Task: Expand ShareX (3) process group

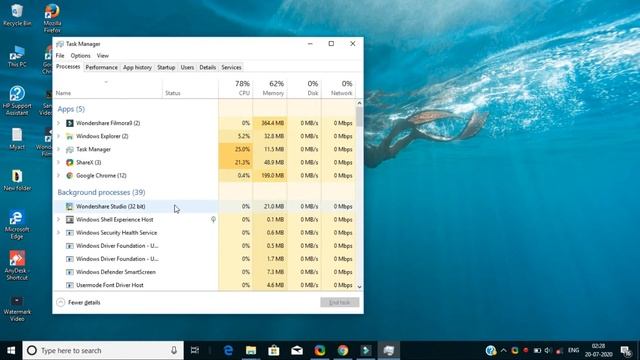Action: (59, 162)
